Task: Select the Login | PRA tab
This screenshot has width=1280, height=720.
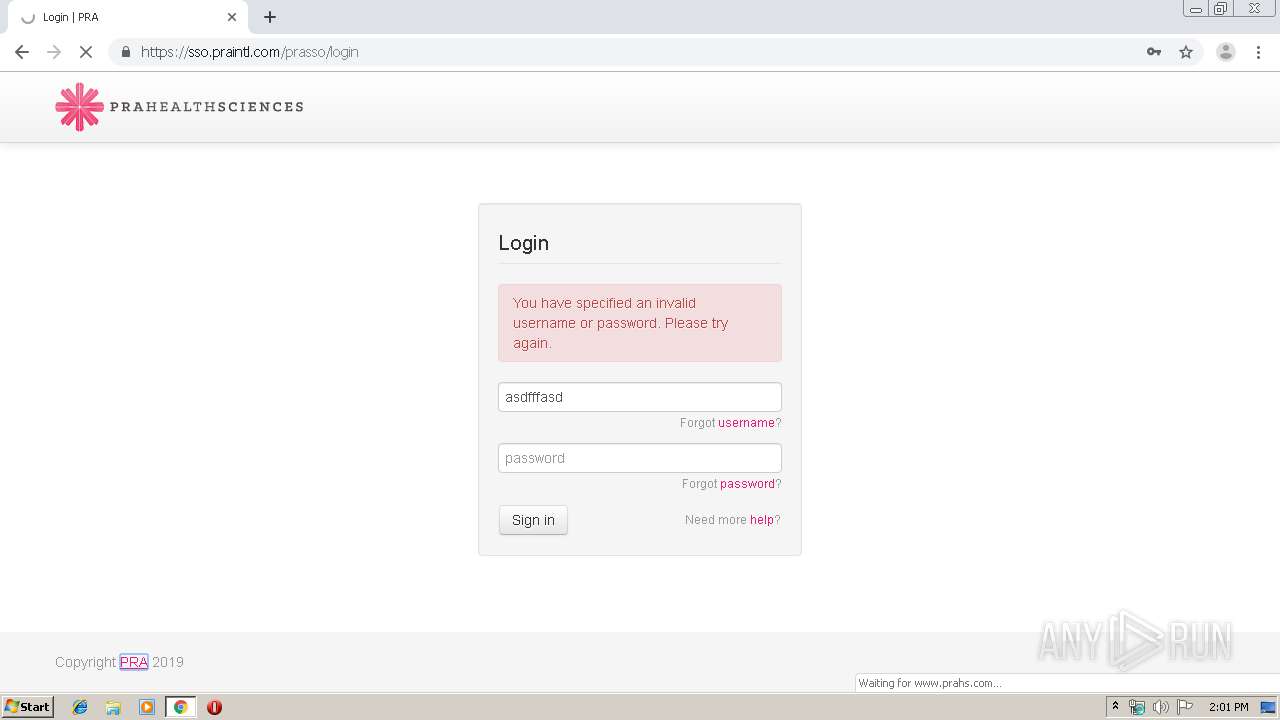Action: pos(126,17)
